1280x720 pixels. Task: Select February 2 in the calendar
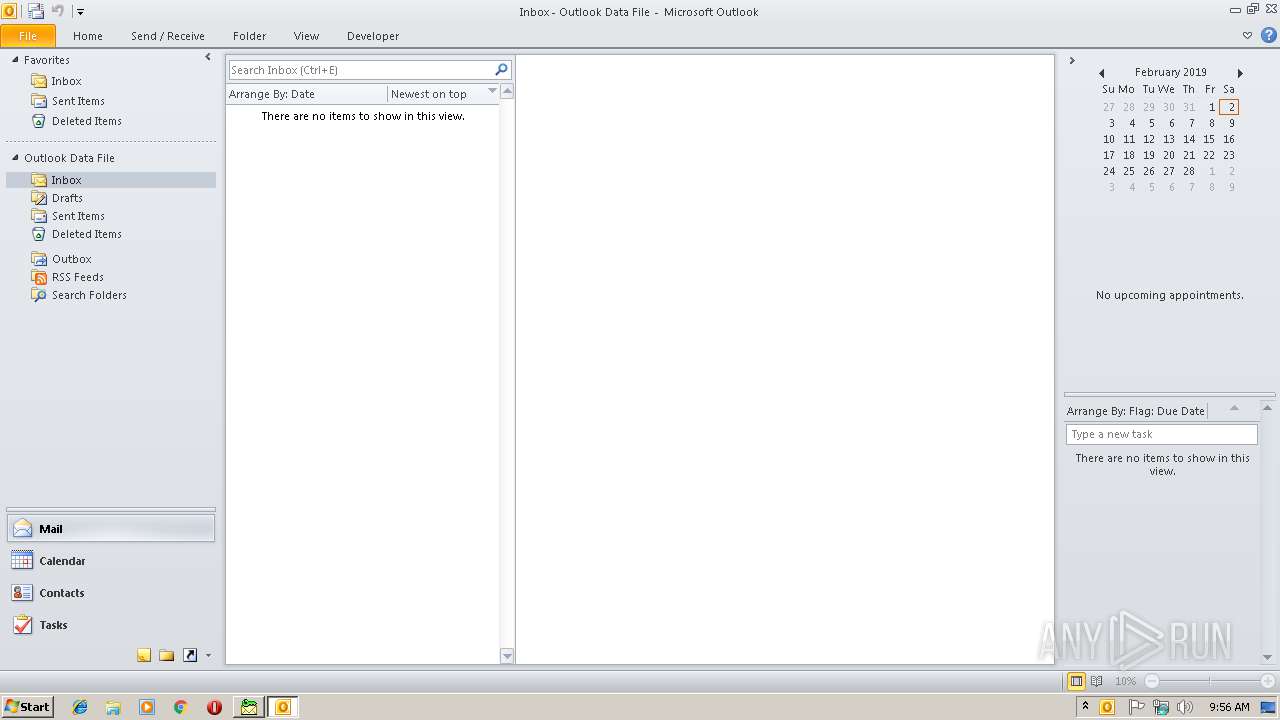pos(1231,107)
